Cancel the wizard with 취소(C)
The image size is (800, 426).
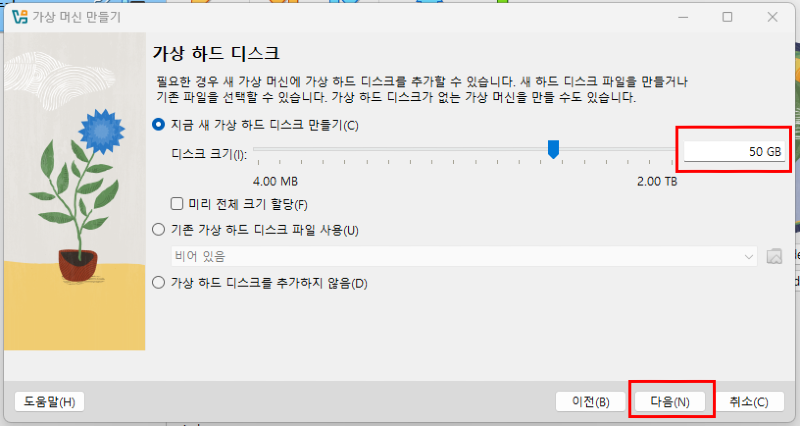tap(748, 402)
